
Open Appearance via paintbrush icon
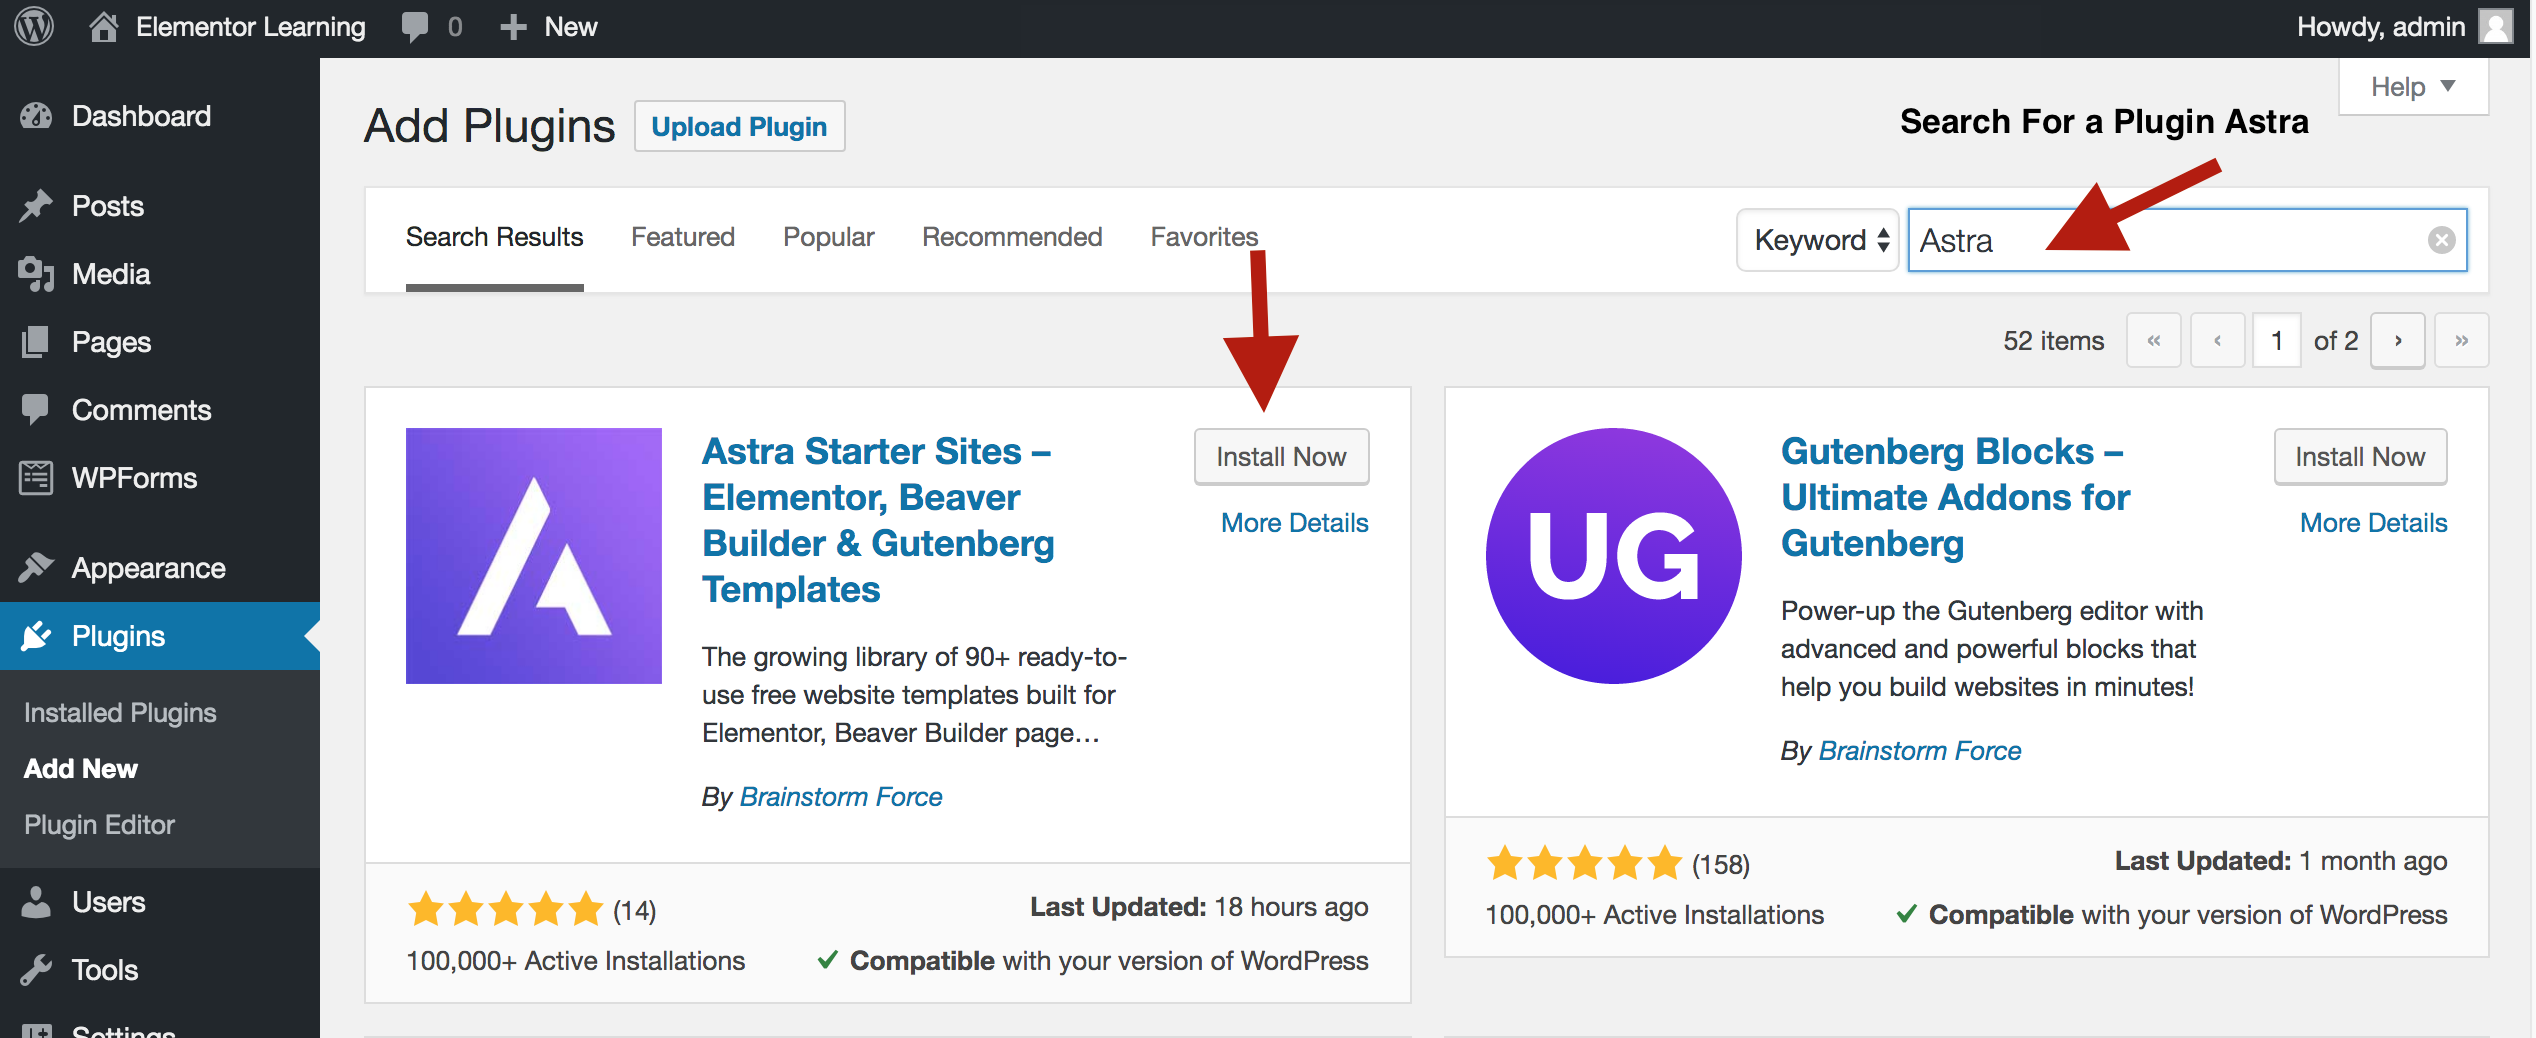(36, 567)
